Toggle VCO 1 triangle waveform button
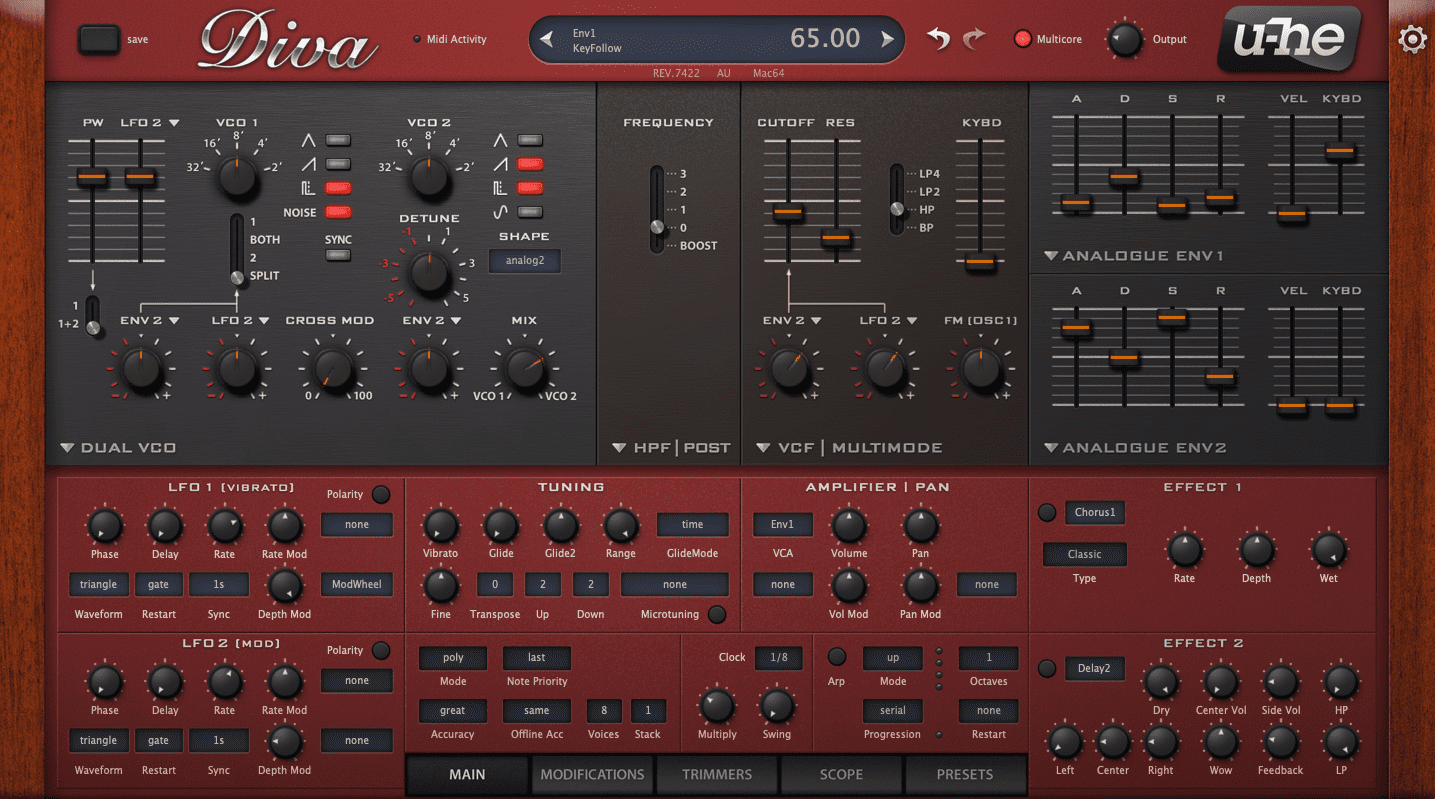1435x799 pixels. (x=339, y=140)
